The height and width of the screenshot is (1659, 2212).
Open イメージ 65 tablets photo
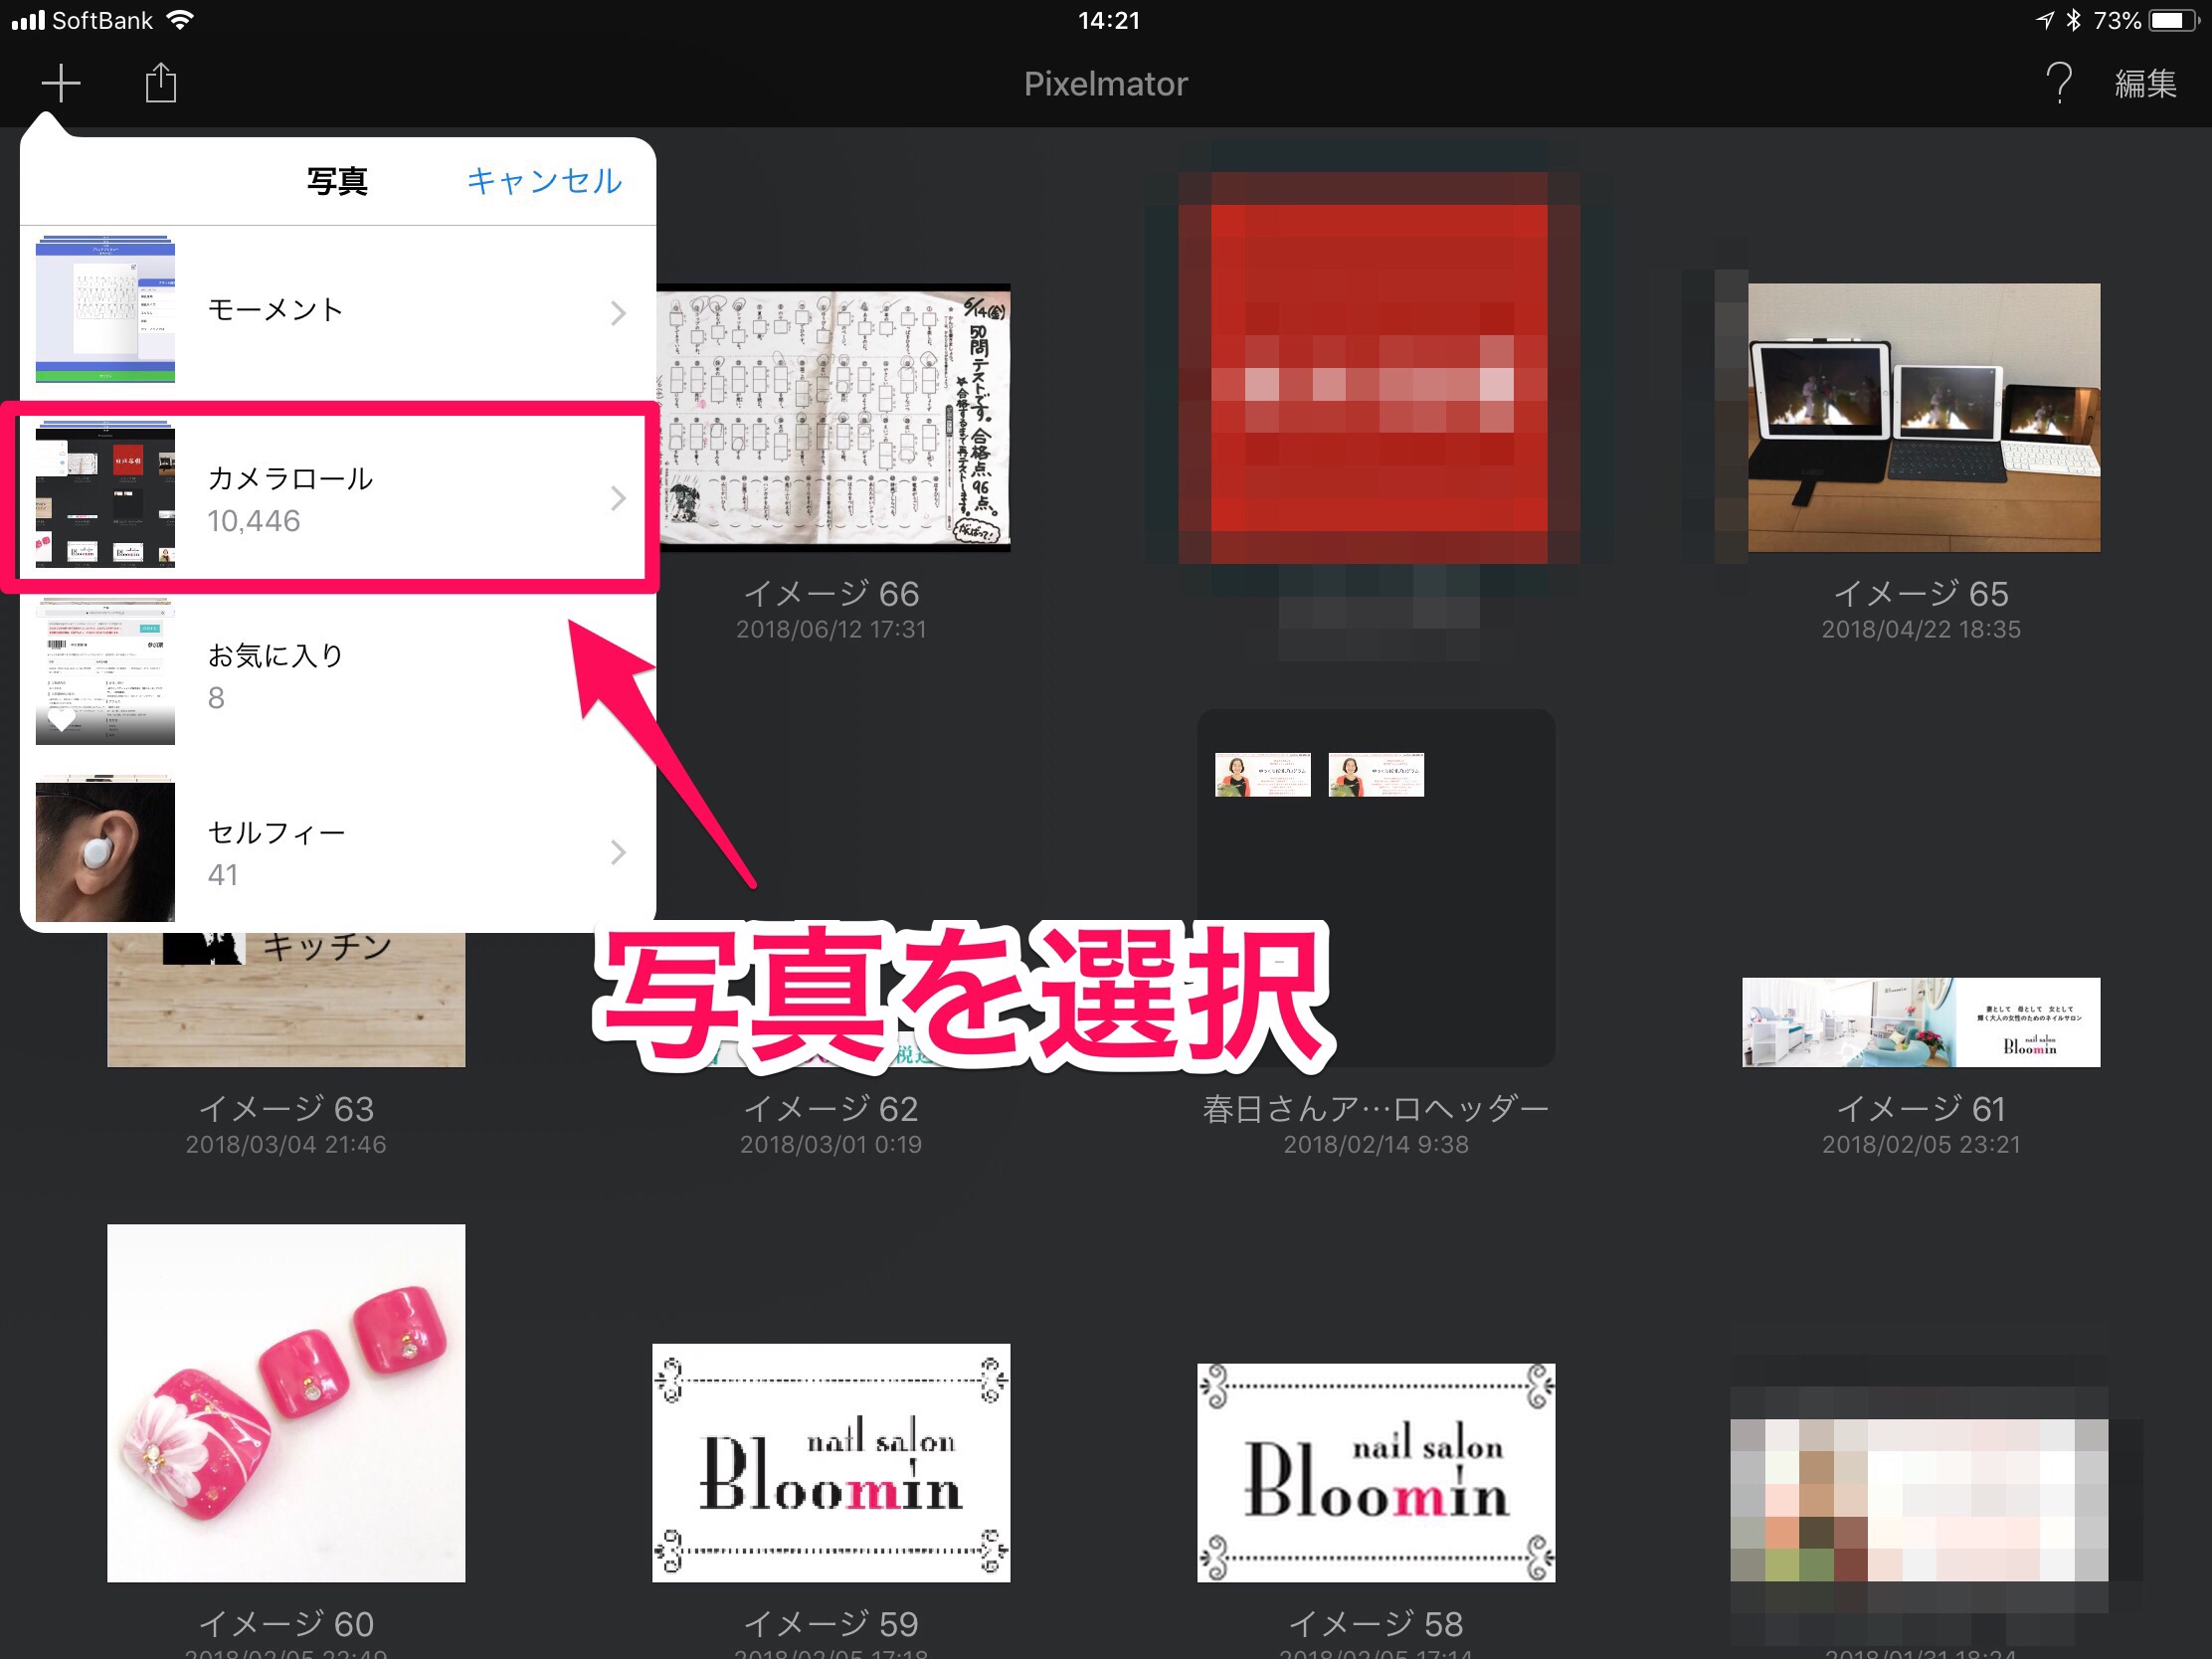1922,418
